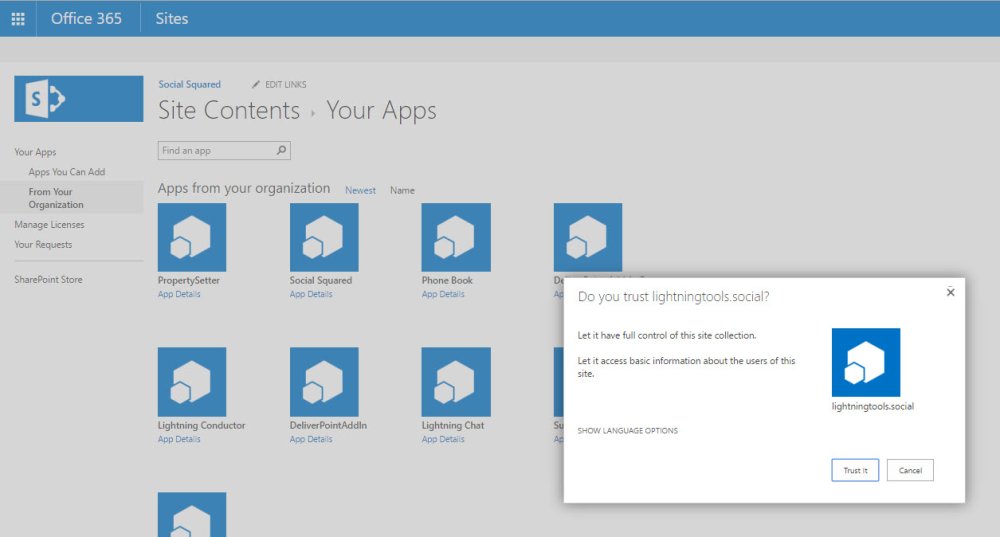
Task: Open the DeliverPointAddIn app tile
Action: 324,382
